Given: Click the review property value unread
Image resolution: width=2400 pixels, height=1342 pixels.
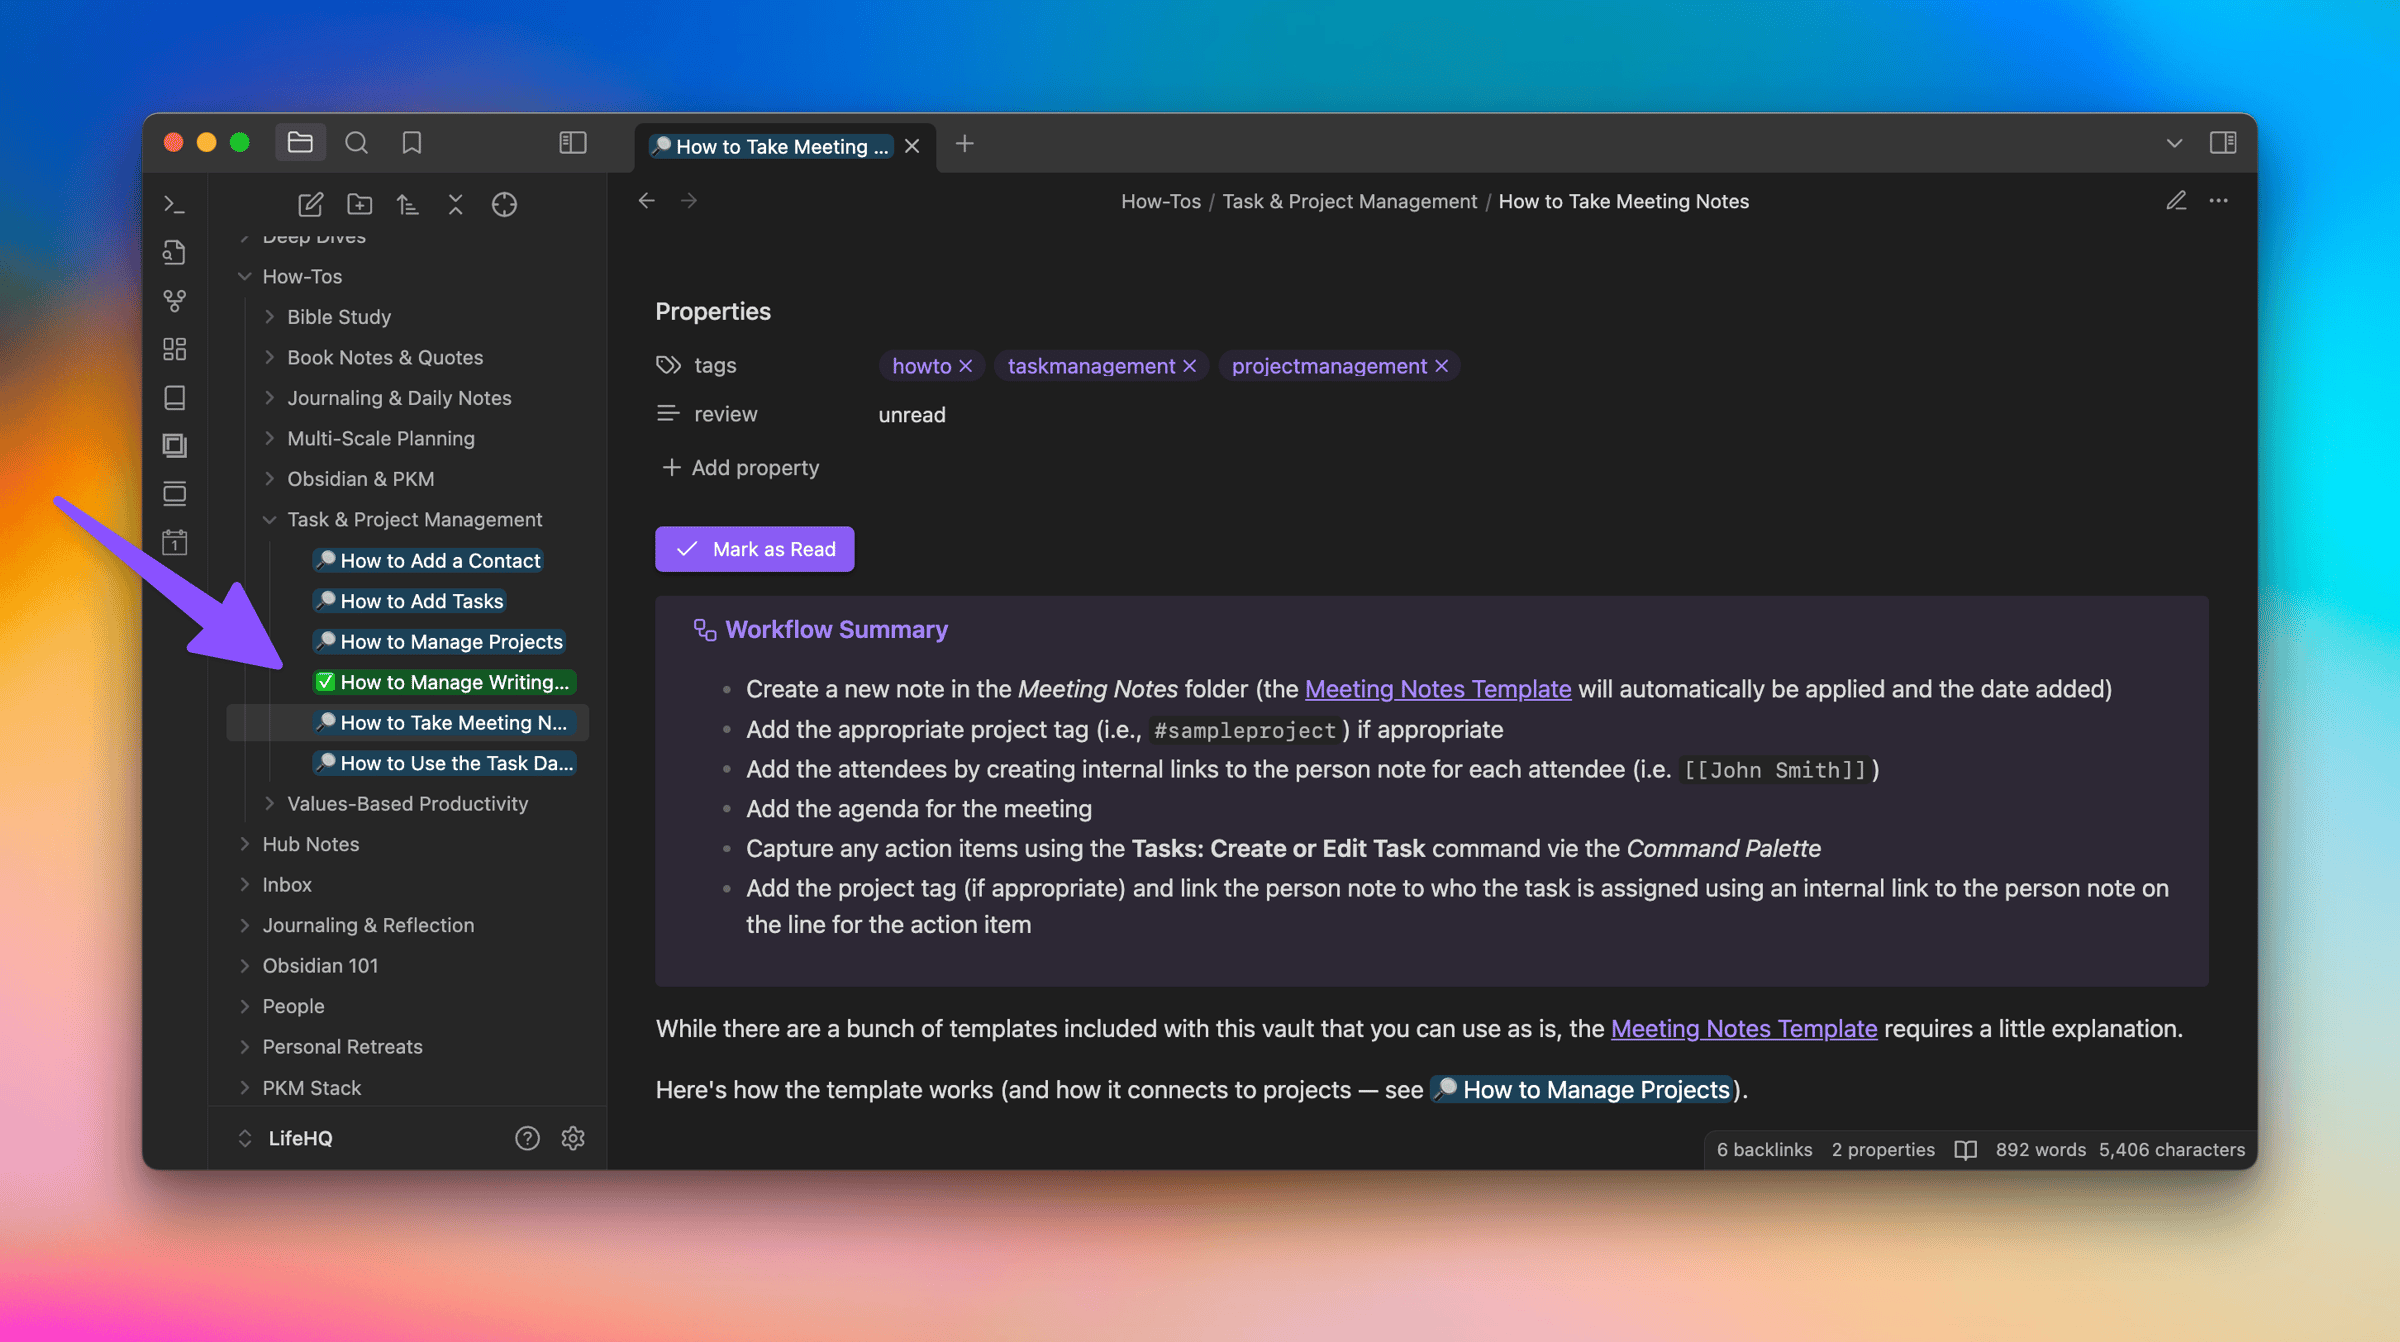Looking at the screenshot, I should 912,415.
